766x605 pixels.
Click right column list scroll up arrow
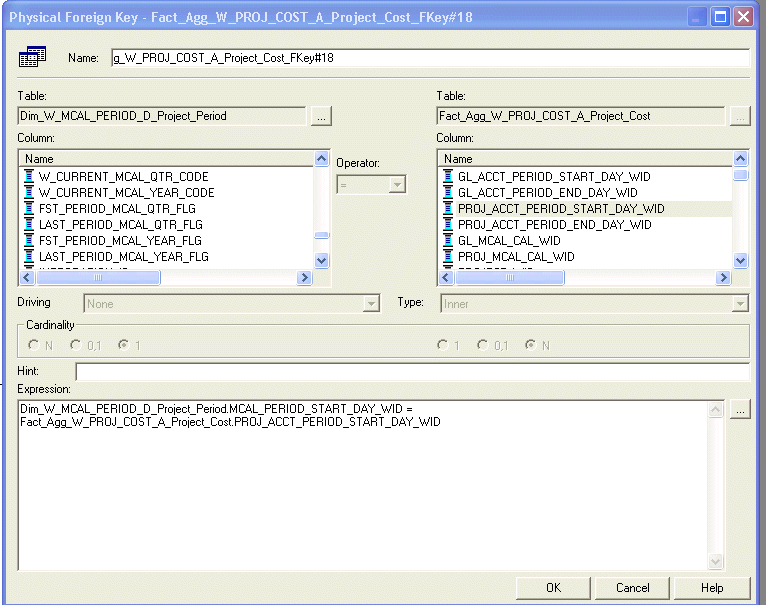pos(741,159)
